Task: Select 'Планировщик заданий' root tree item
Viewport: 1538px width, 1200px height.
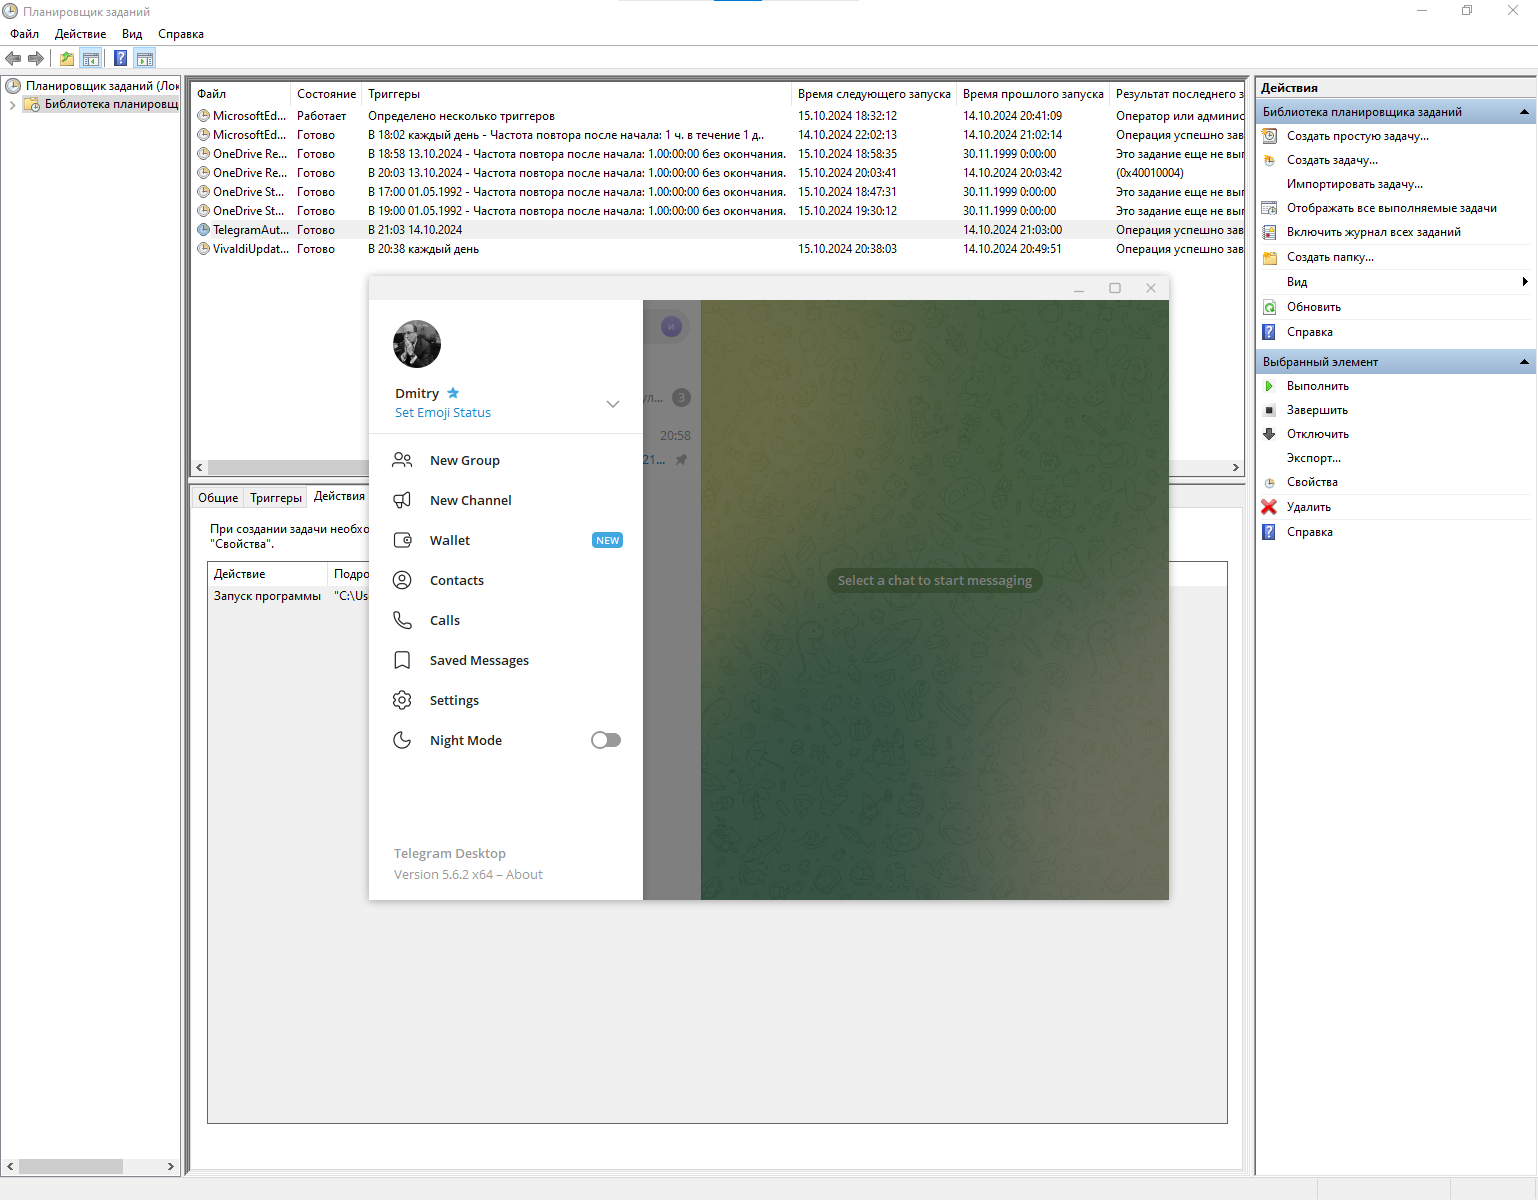Action: click(x=92, y=86)
